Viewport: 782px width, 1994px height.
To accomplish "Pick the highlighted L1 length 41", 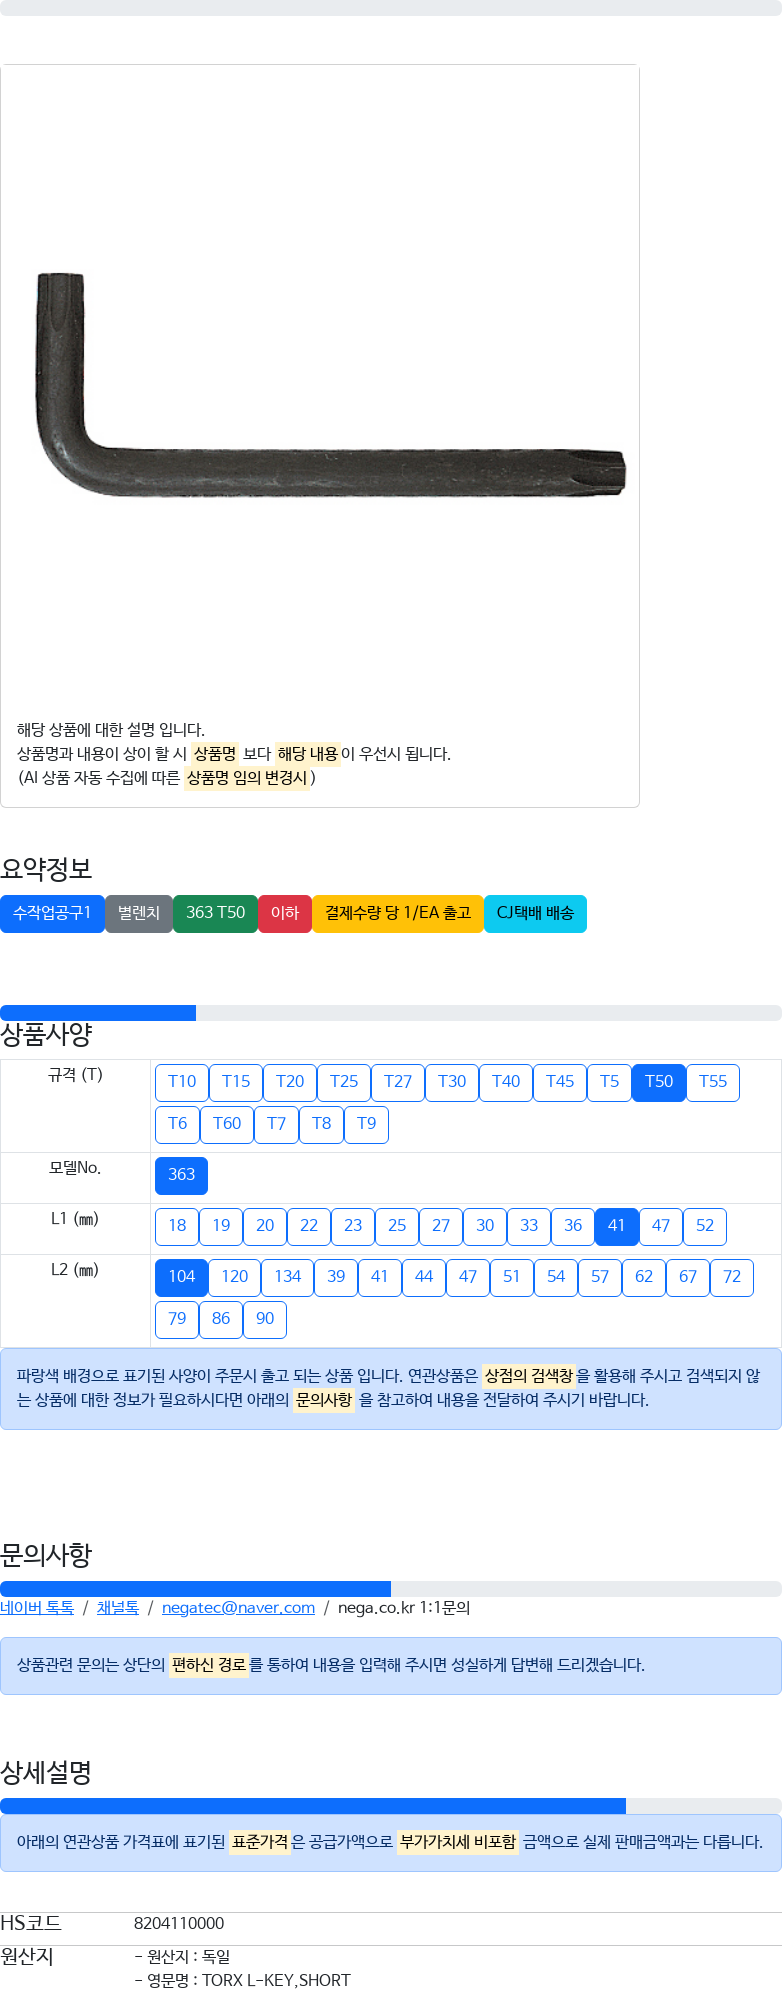I will coord(617,1226).
